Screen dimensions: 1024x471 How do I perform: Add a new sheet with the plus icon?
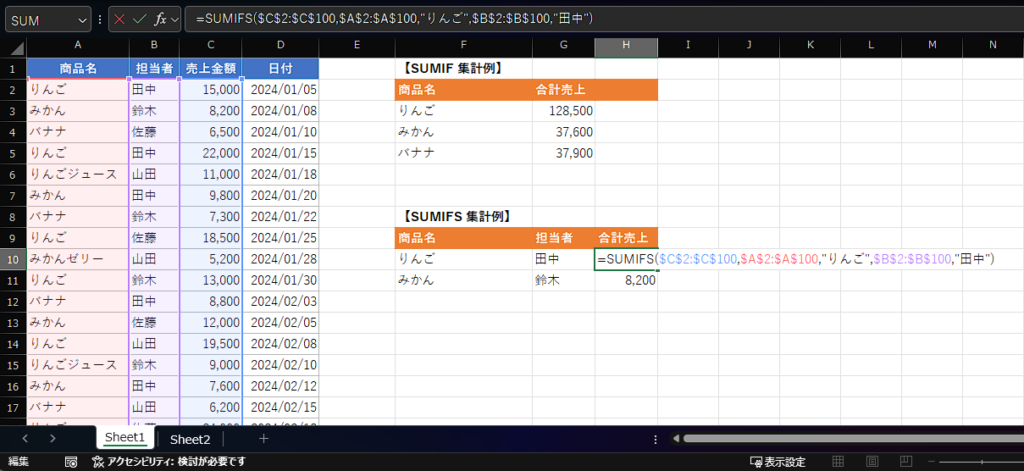pyautogui.click(x=264, y=438)
